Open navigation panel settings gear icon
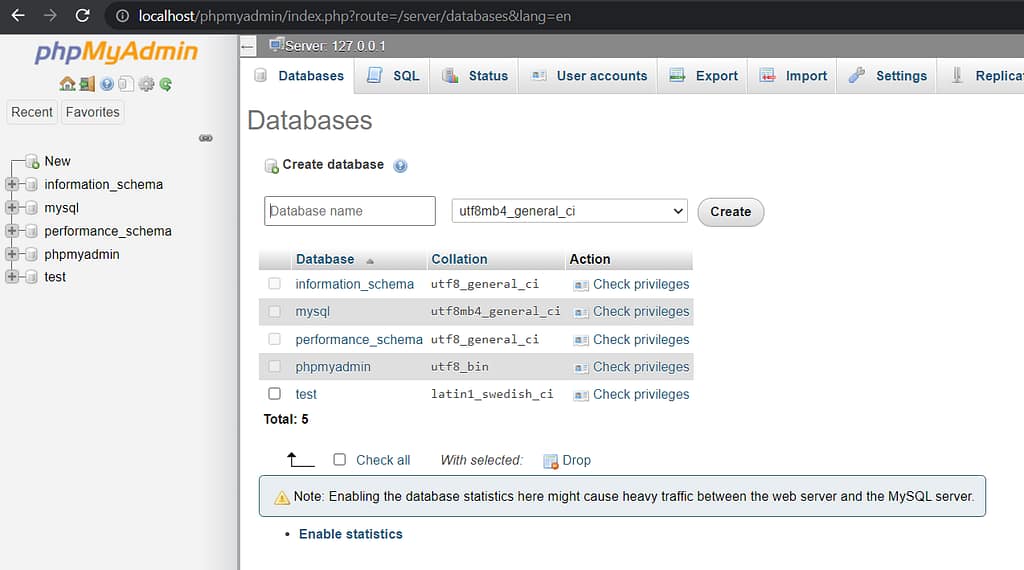Viewport: 1024px width, 570px height. pyautogui.click(x=146, y=84)
